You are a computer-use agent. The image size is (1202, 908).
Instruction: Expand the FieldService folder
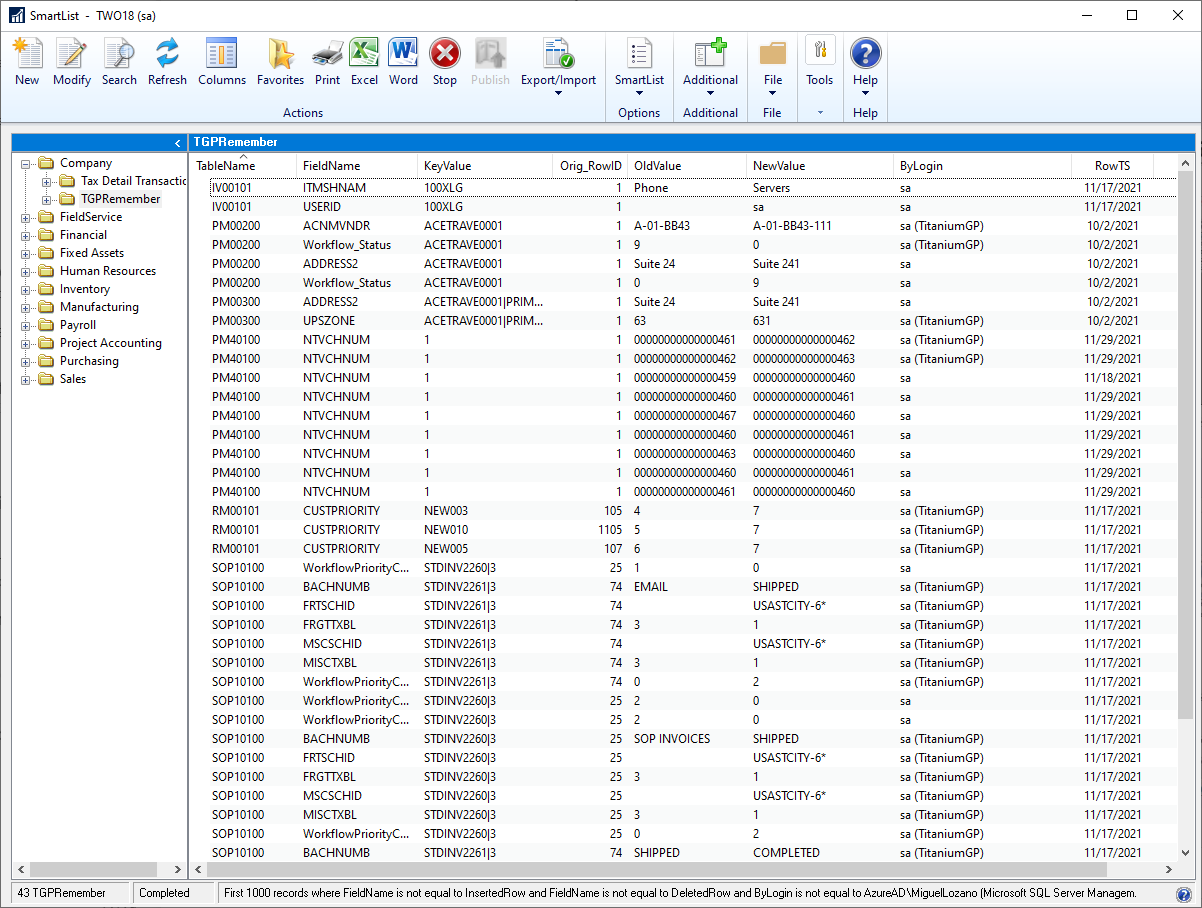coord(27,217)
